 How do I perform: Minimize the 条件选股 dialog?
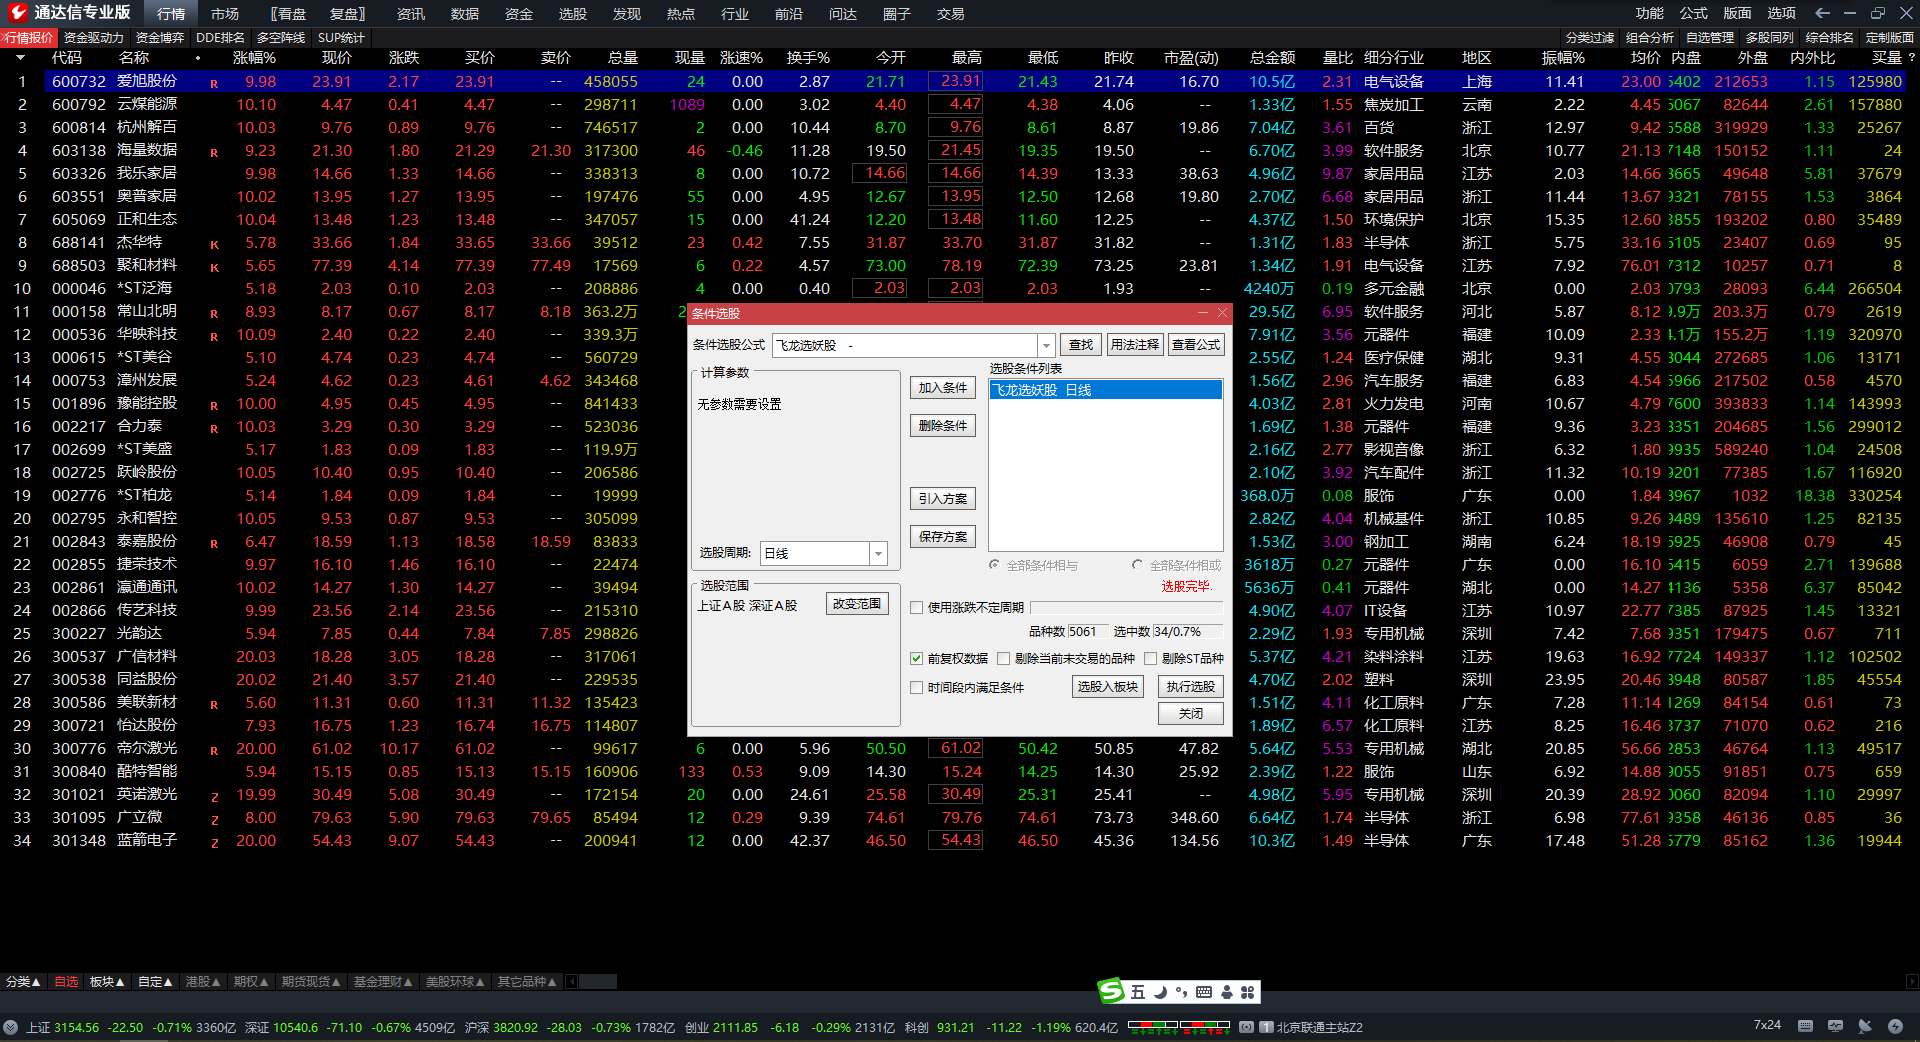[1203, 313]
